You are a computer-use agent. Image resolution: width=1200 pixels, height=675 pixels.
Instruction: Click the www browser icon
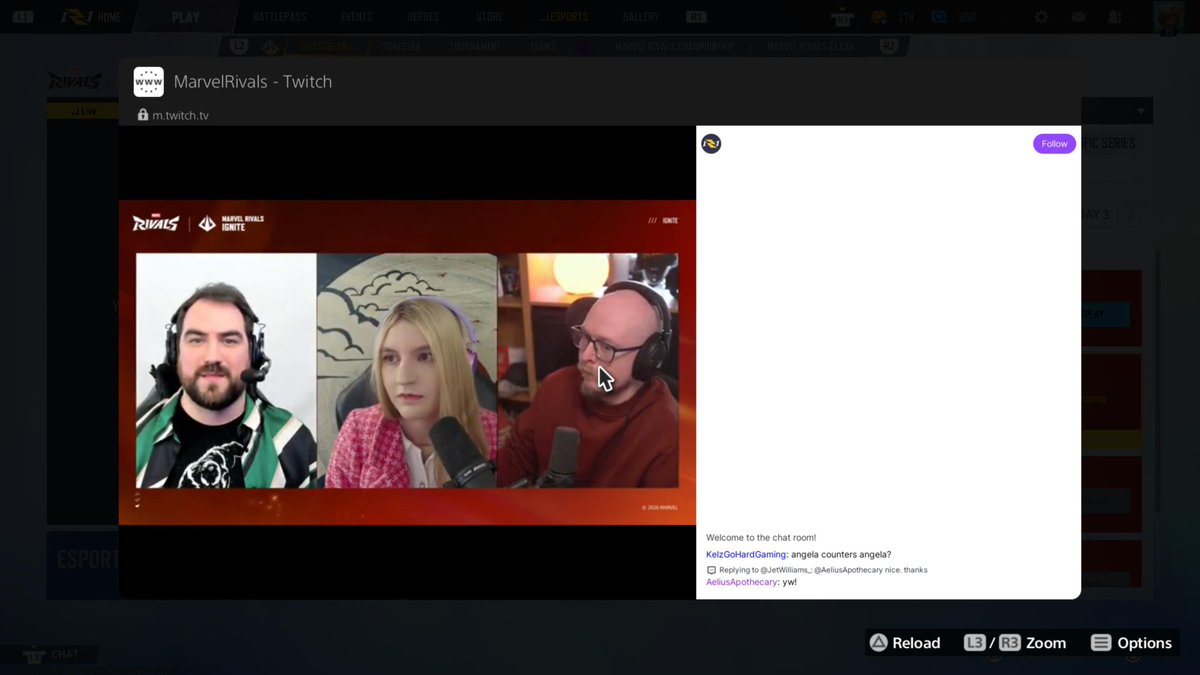click(x=149, y=82)
